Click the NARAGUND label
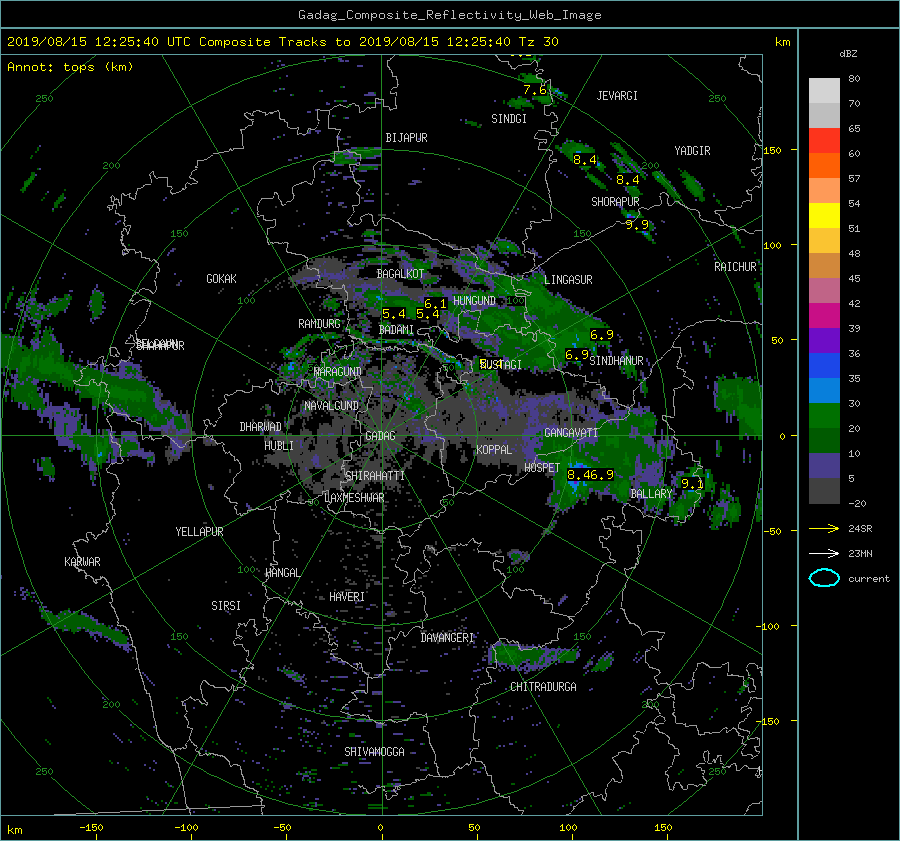Screen dimensions: 900x841 [x=338, y=371]
